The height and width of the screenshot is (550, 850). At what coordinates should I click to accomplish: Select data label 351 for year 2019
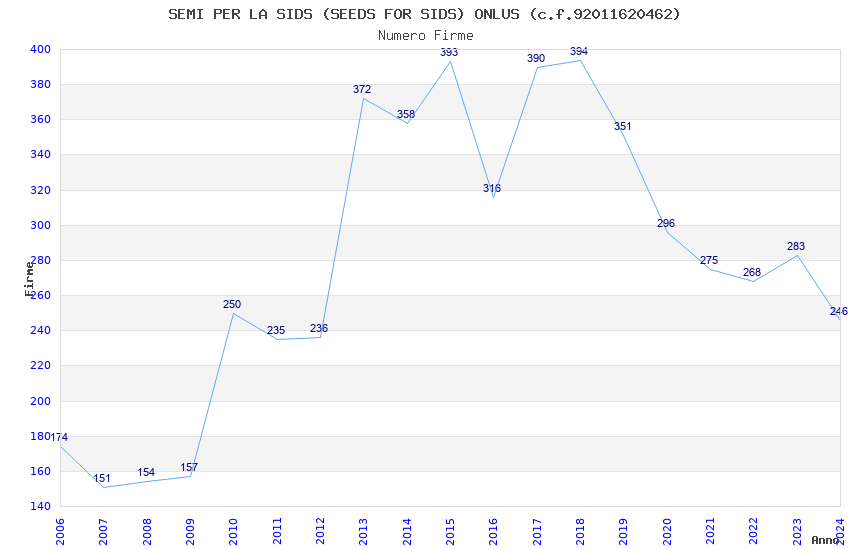pyautogui.click(x=623, y=126)
